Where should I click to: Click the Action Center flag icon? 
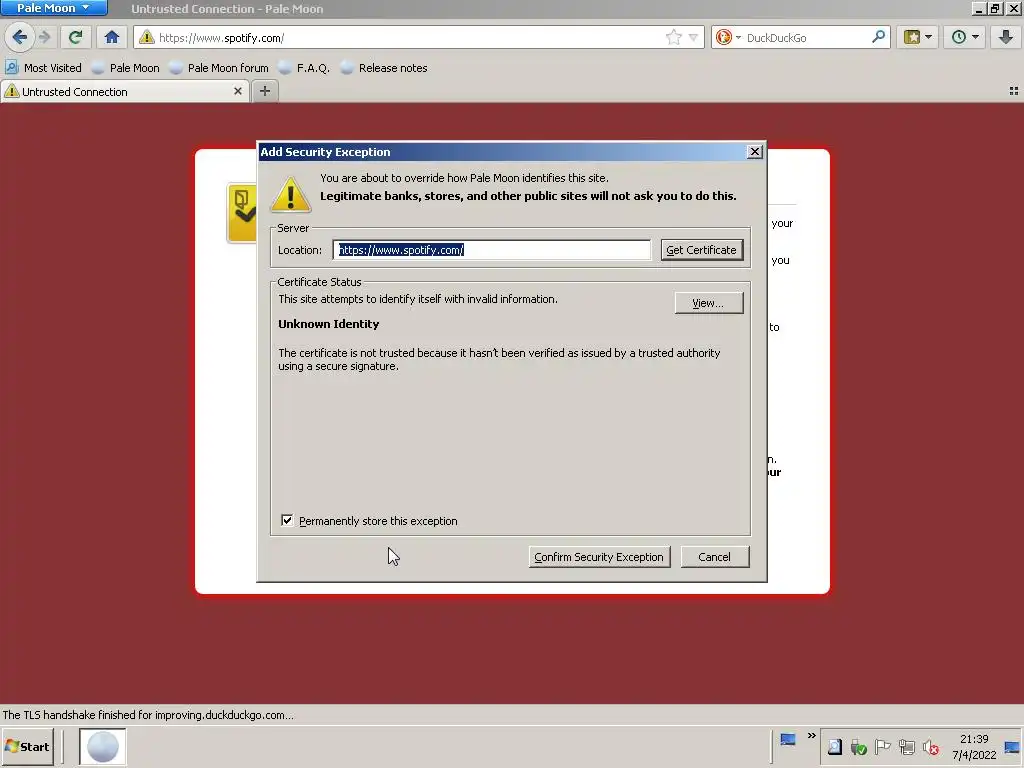pos(882,747)
